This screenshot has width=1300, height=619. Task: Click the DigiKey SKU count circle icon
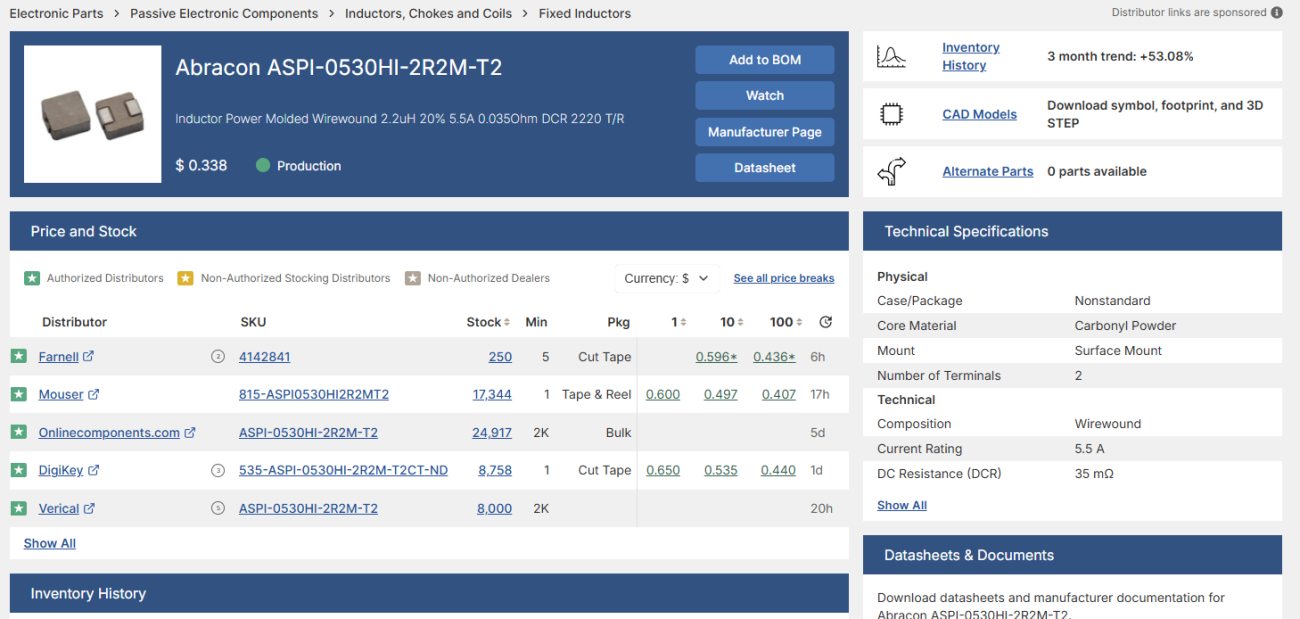[218, 470]
